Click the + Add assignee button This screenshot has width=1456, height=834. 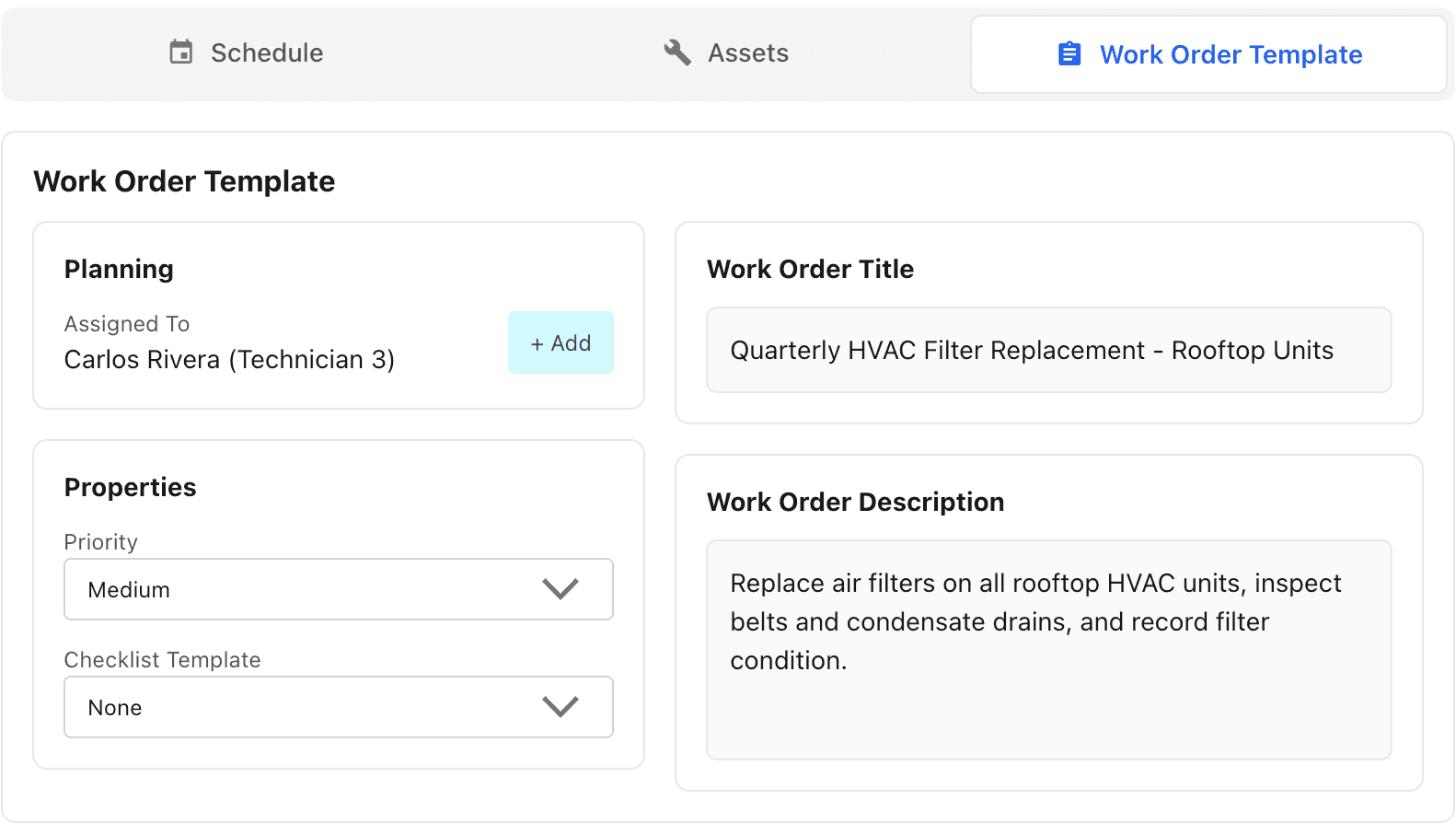[561, 343]
